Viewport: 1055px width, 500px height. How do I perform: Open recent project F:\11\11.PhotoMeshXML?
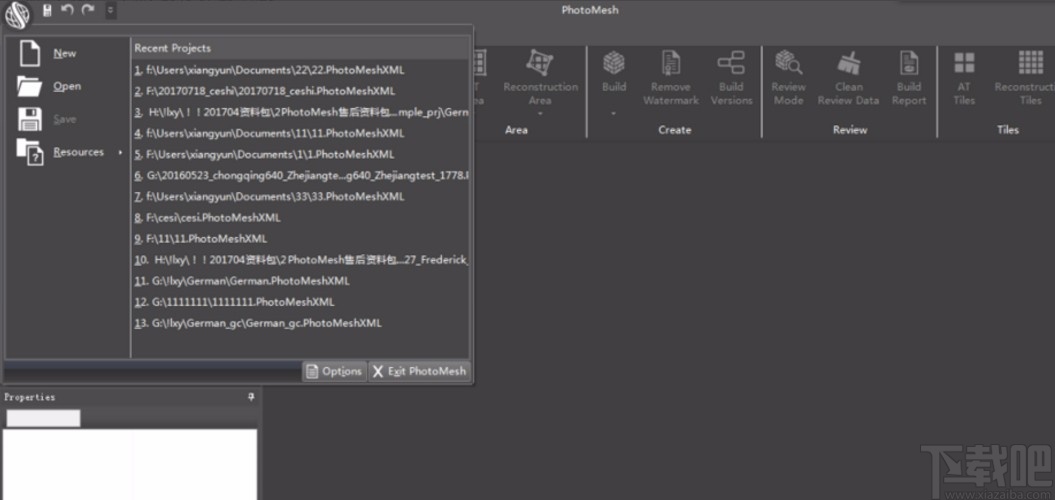pyautogui.click(x=300, y=238)
